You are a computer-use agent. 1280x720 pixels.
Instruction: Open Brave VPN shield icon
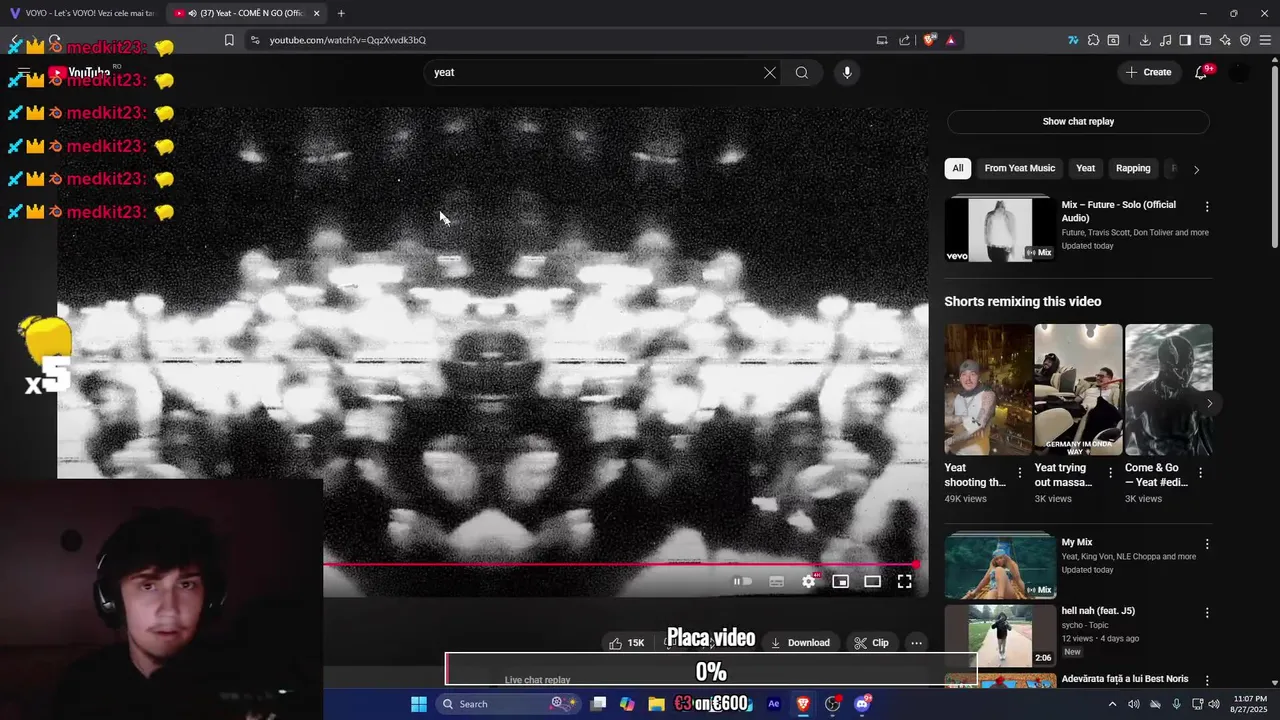pos(1245,40)
